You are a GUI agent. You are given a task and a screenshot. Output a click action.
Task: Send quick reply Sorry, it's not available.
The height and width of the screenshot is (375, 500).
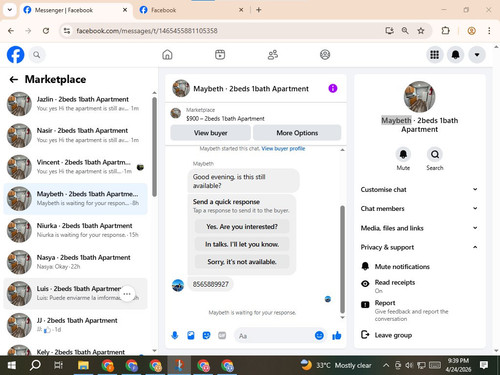coord(242,262)
